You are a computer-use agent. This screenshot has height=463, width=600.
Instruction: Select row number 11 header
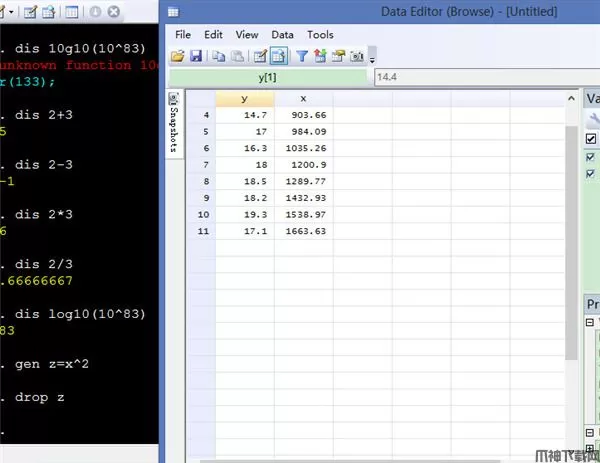201,231
